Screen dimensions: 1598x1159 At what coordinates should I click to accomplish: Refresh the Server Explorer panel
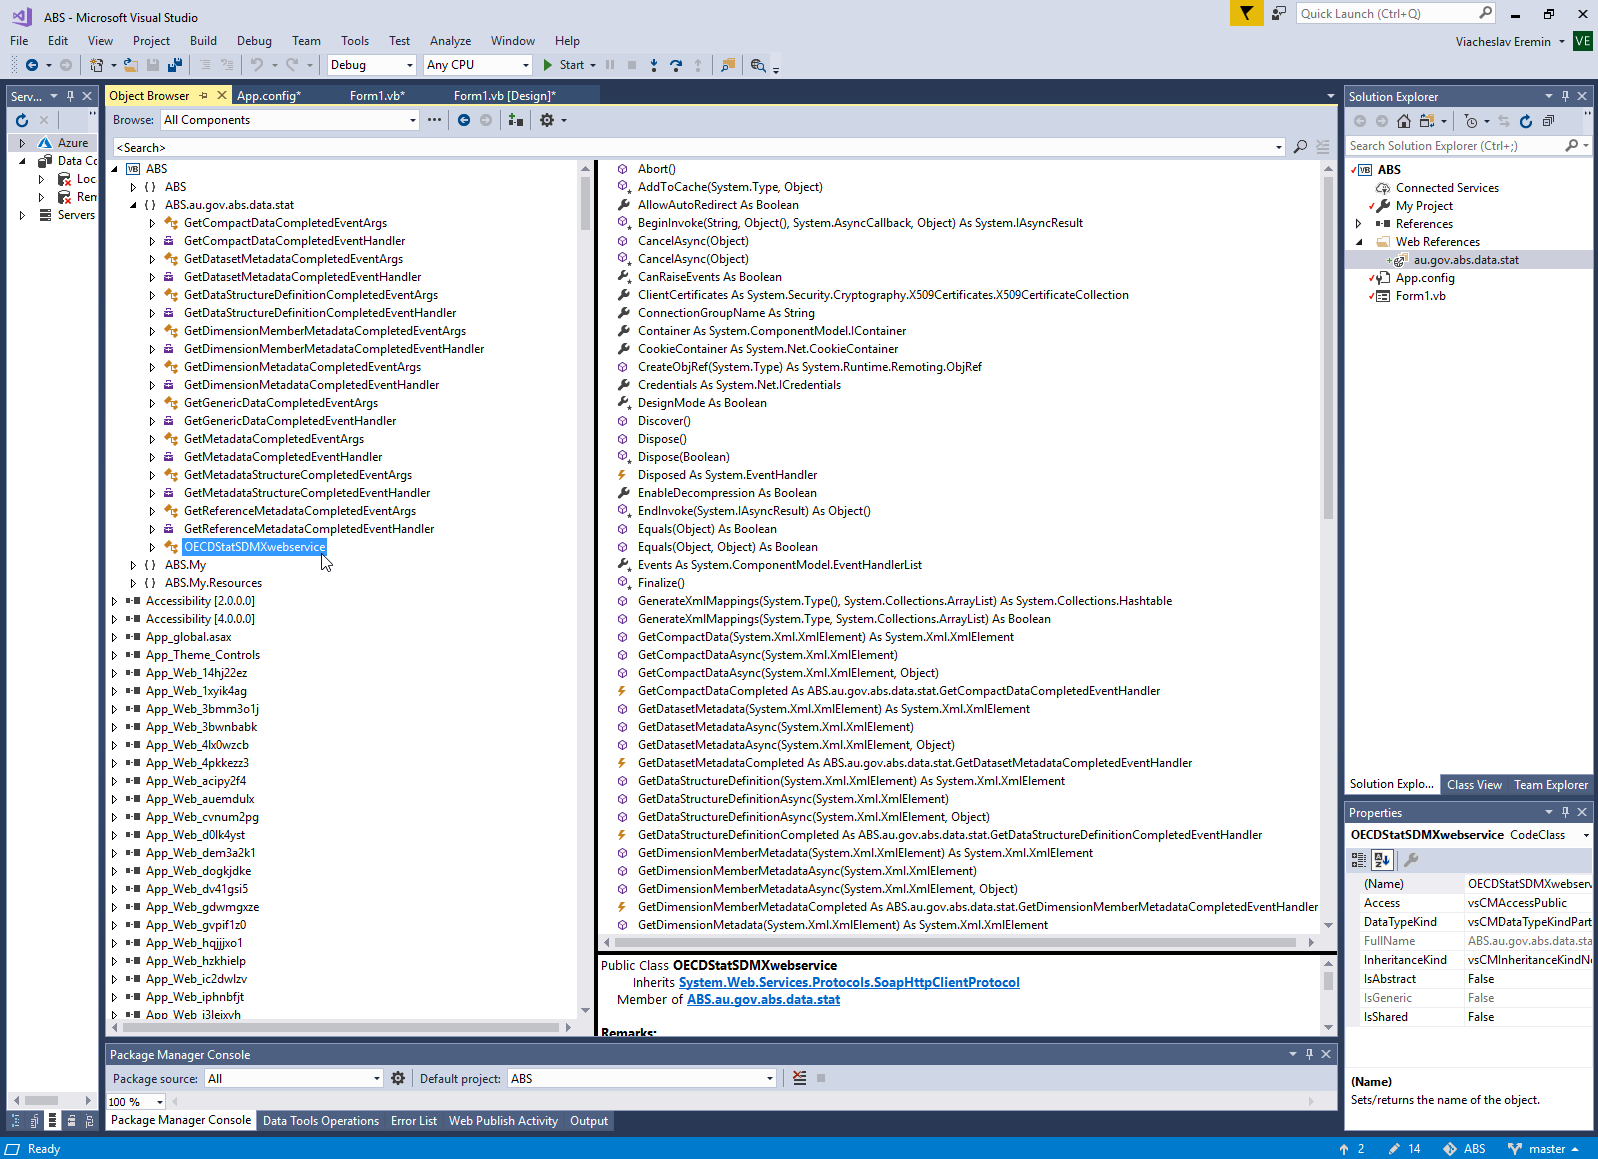[22, 120]
